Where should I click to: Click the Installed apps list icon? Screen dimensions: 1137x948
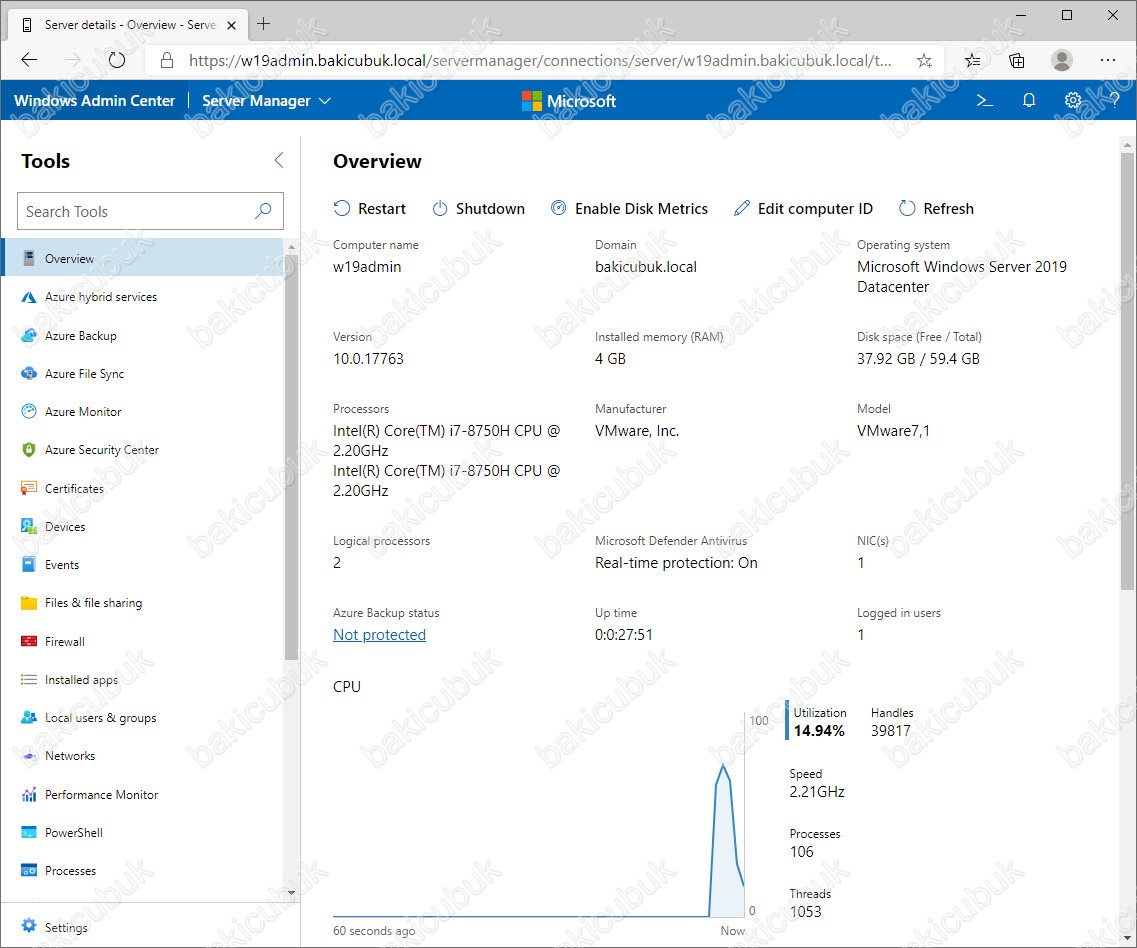point(29,680)
